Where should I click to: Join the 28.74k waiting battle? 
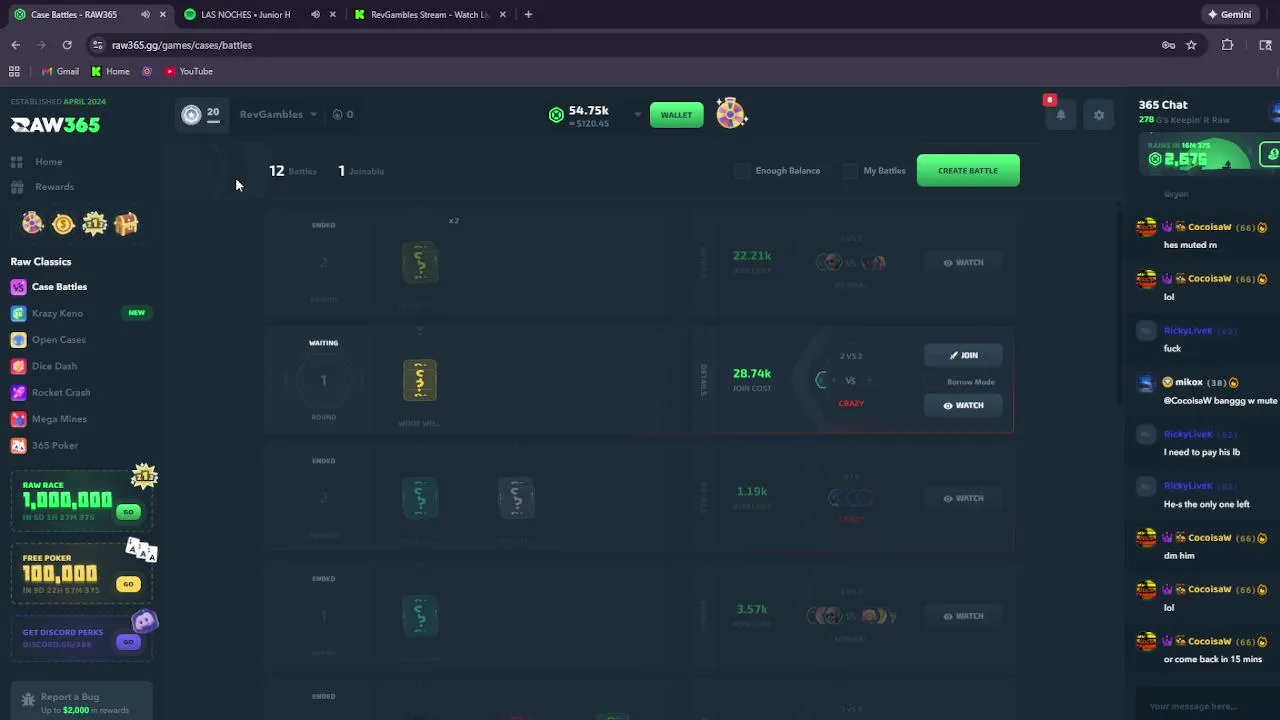coord(963,355)
